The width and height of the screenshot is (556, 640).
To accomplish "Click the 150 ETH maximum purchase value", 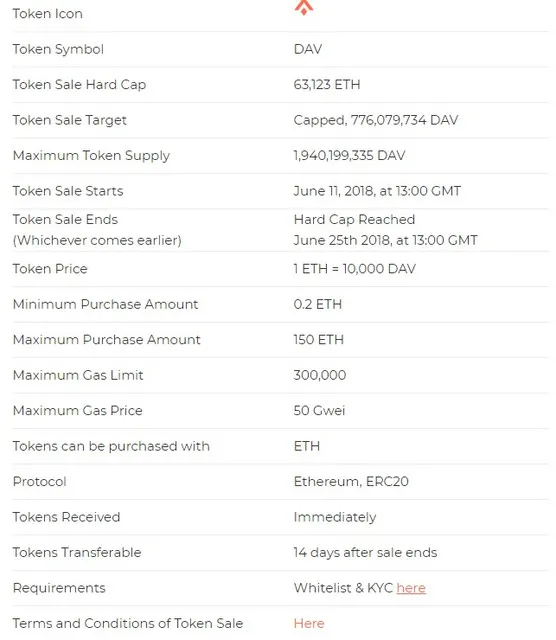I will pos(318,340).
